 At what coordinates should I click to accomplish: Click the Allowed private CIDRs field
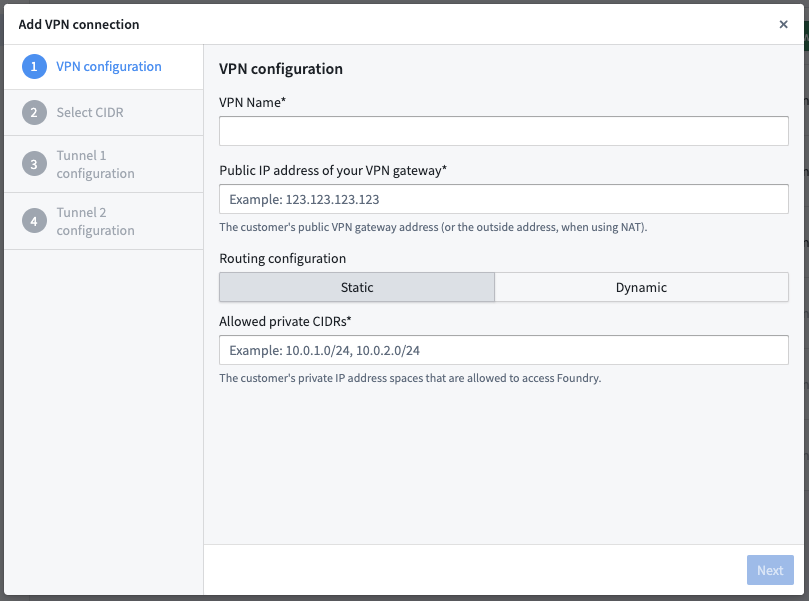(503, 350)
